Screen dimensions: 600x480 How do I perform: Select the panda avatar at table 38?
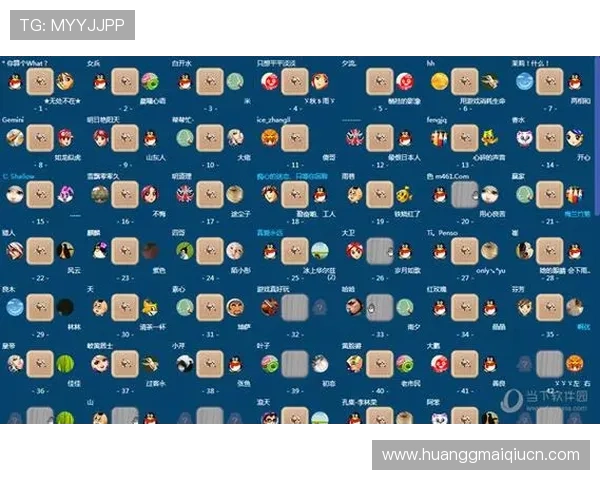tap(185, 364)
